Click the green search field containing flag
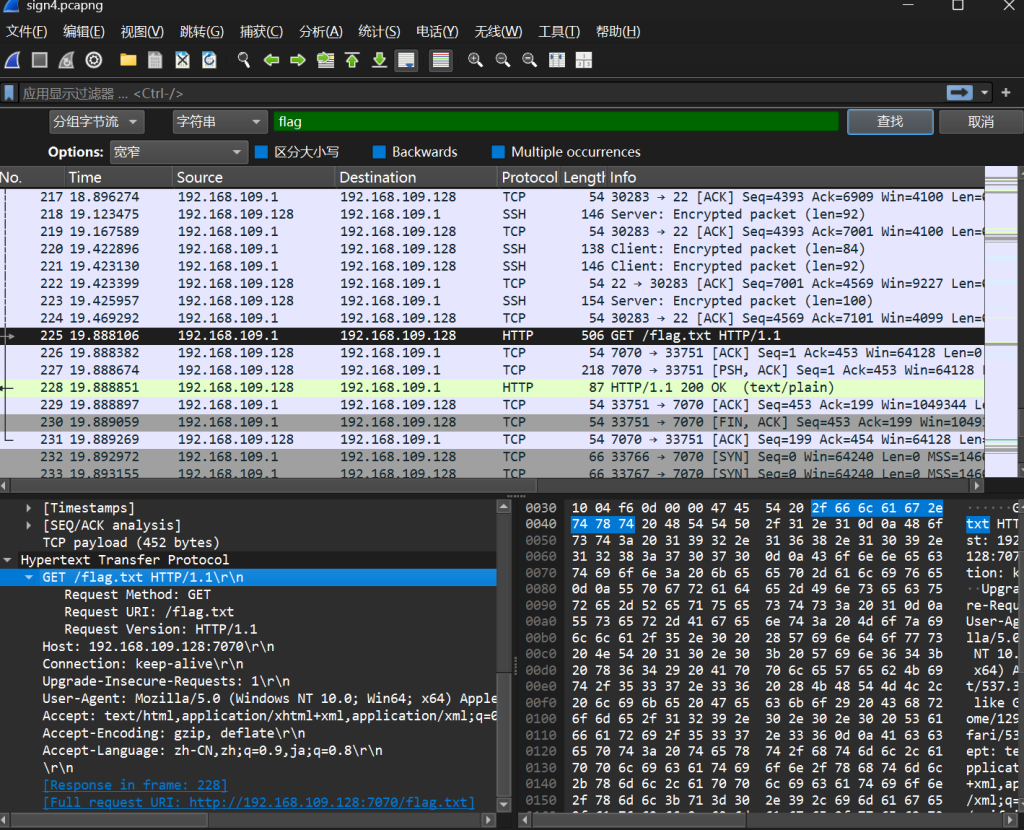 [556, 122]
